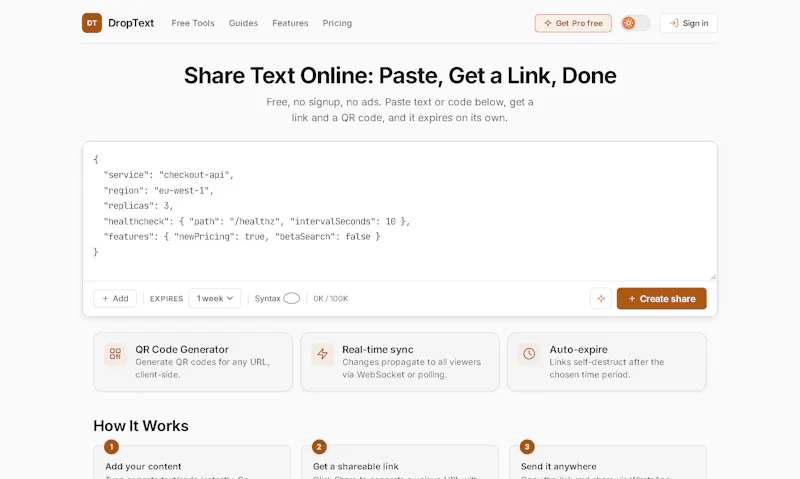This screenshot has height=479, width=800.
Task: Open the Guides menu item
Action: click(x=243, y=23)
